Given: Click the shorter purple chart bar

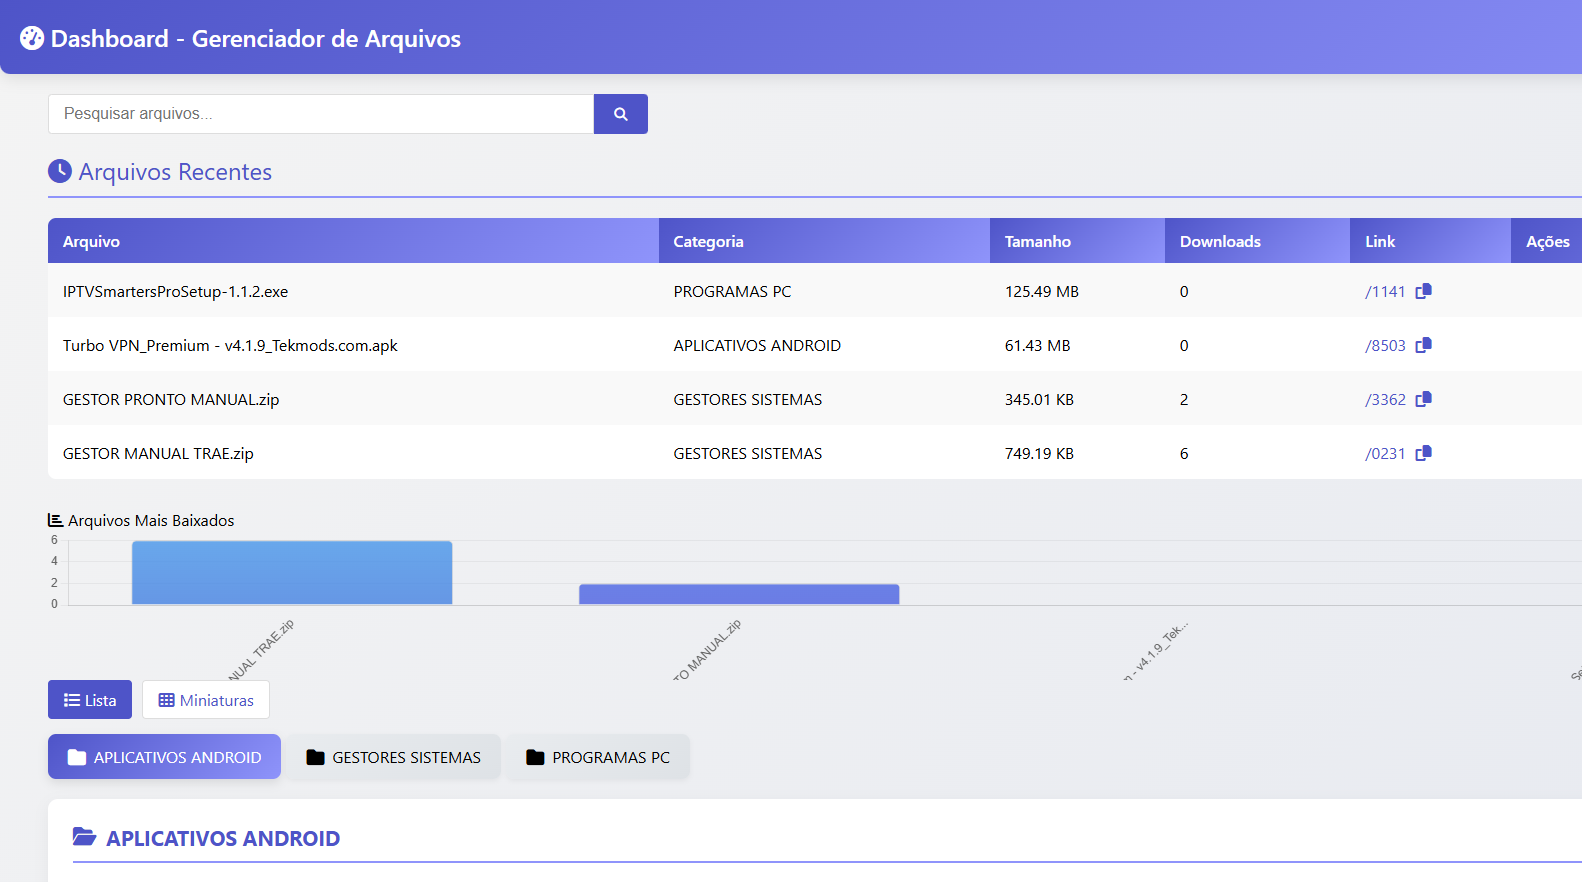Looking at the screenshot, I should 739,594.
